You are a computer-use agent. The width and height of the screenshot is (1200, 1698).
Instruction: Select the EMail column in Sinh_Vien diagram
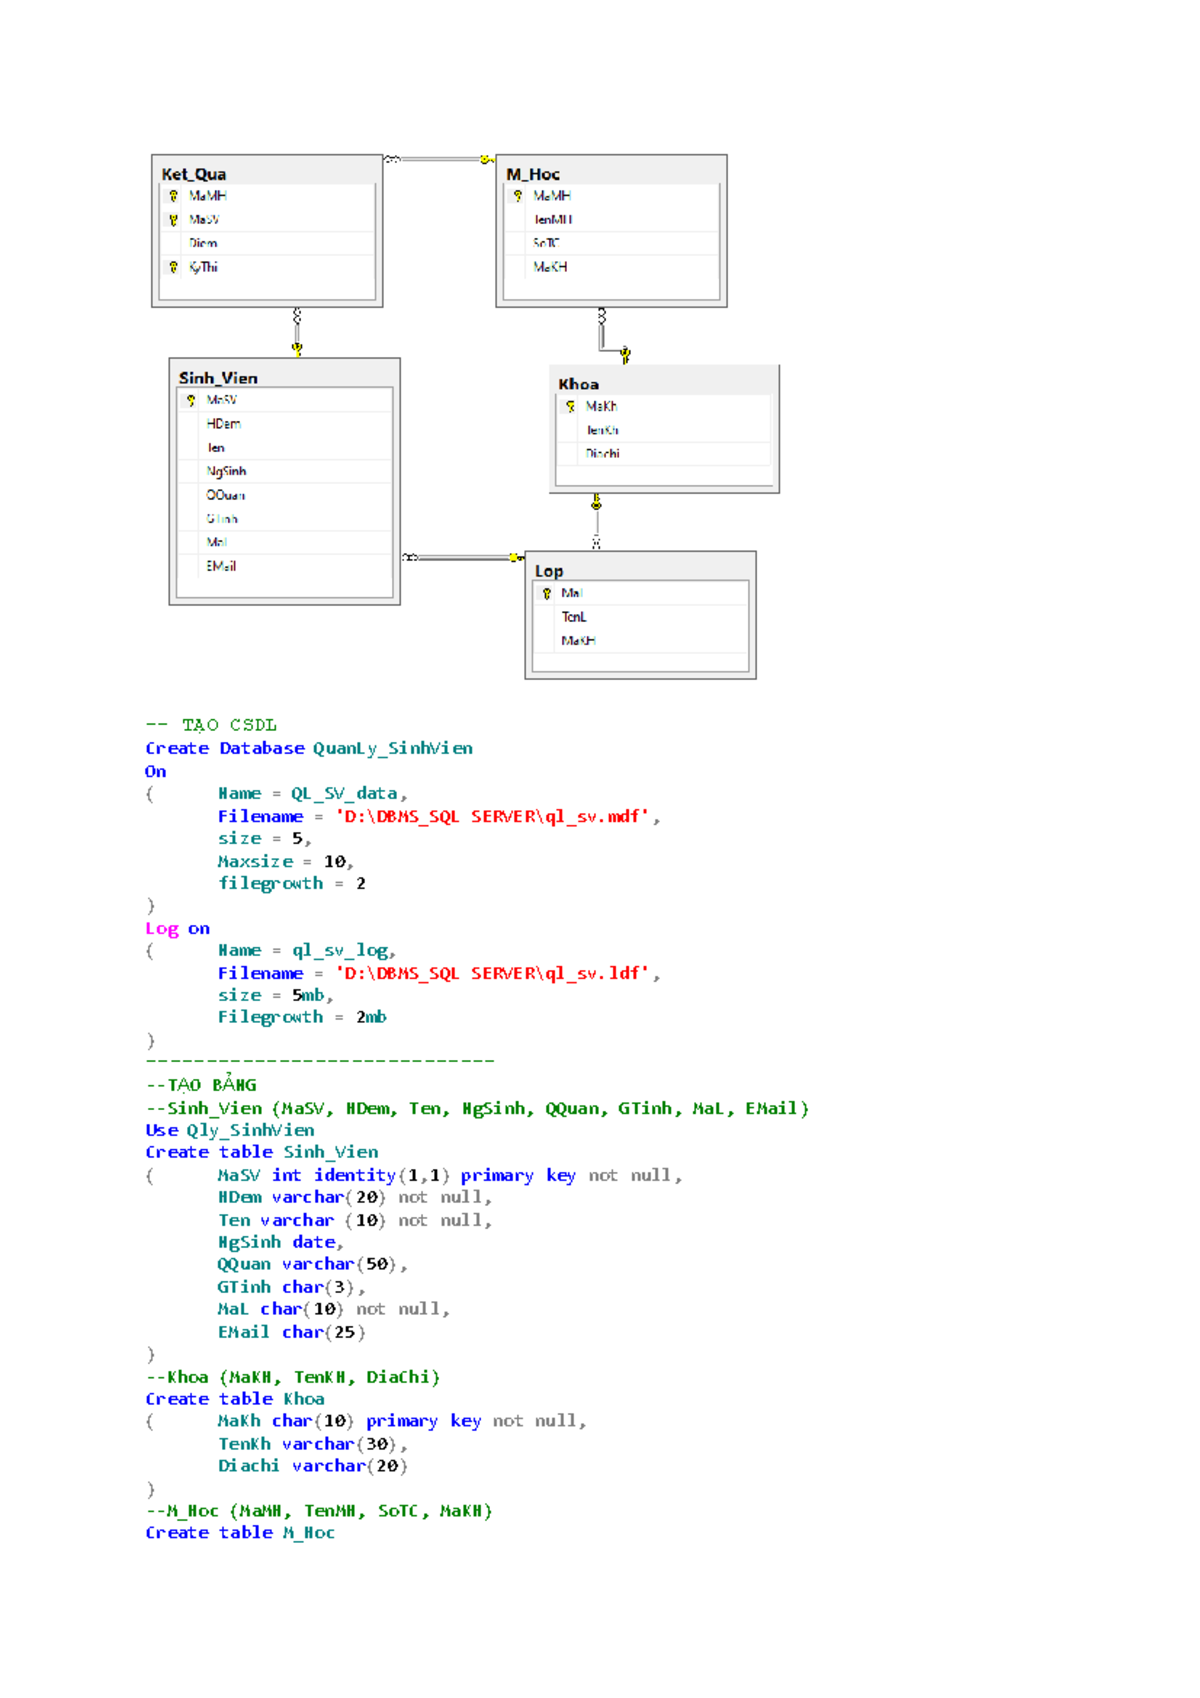tap(285, 566)
